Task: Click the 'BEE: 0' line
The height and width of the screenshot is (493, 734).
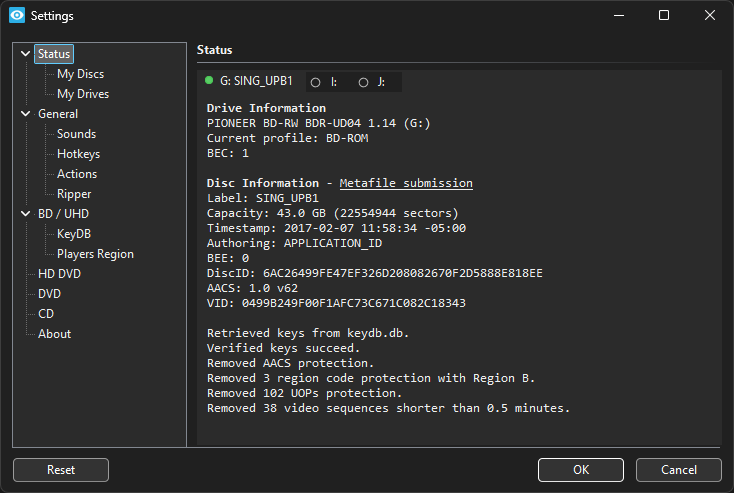Action: [228, 258]
